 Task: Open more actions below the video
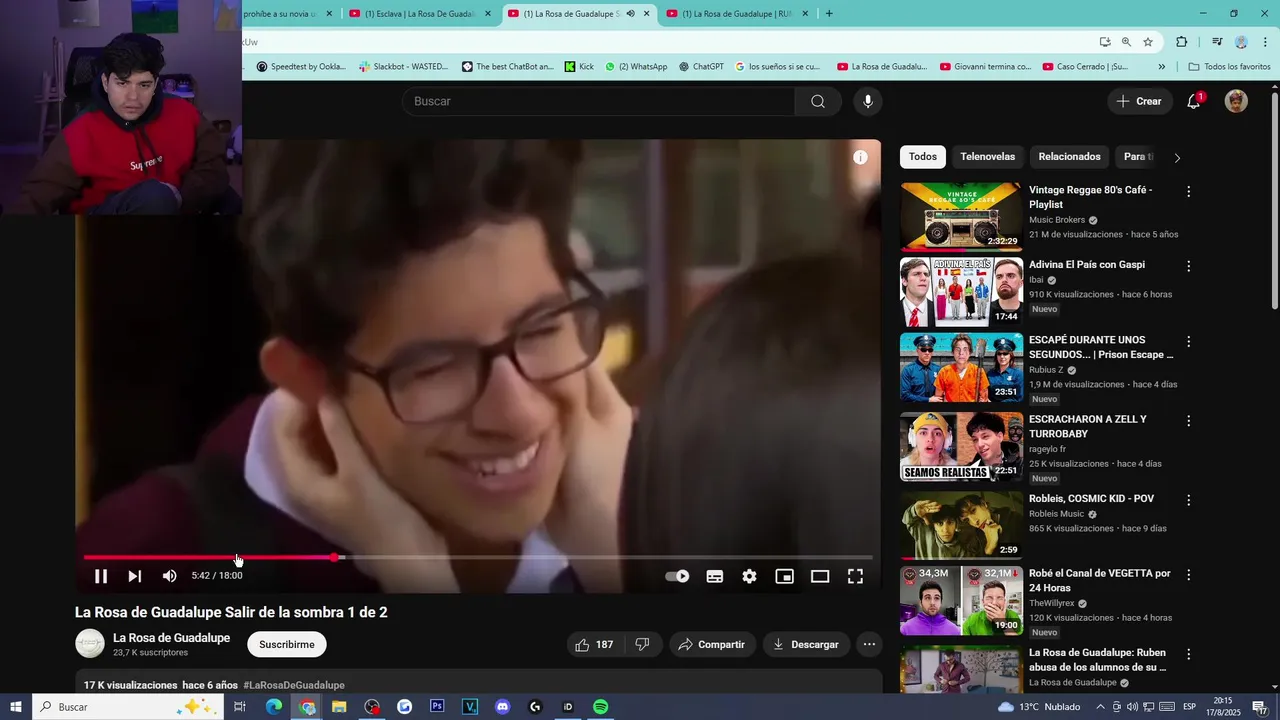(869, 644)
